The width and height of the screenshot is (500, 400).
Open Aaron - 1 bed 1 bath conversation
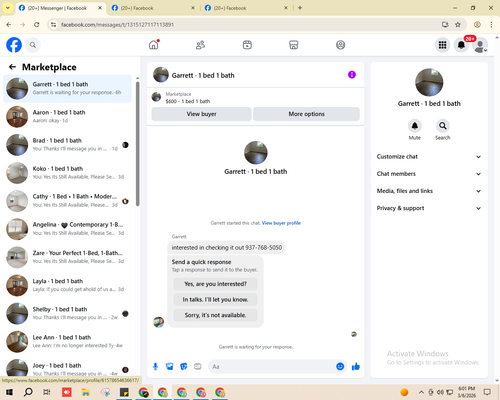click(x=68, y=117)
